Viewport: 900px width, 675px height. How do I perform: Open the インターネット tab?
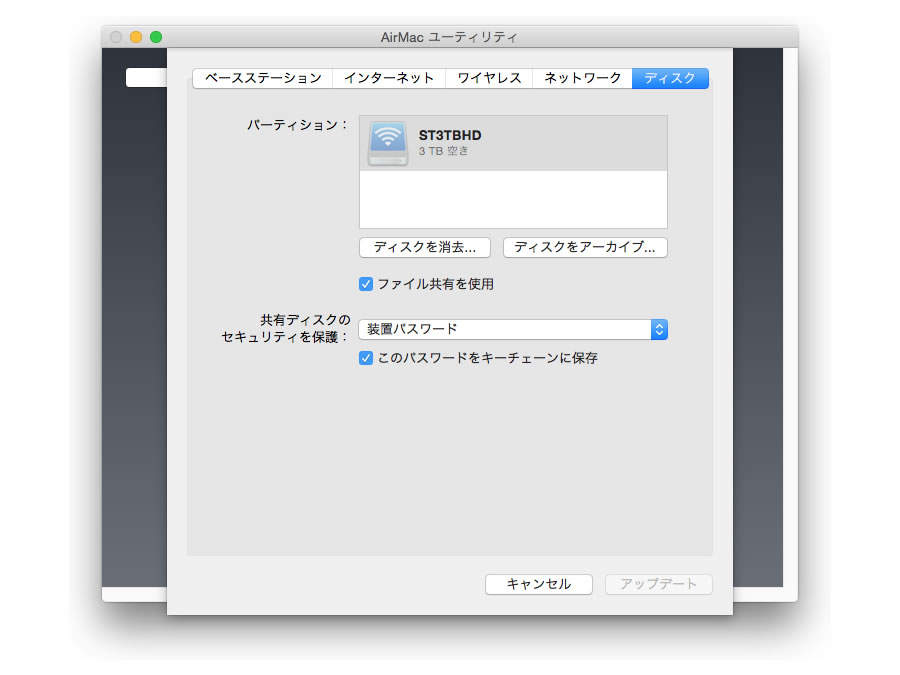(389, 78)
